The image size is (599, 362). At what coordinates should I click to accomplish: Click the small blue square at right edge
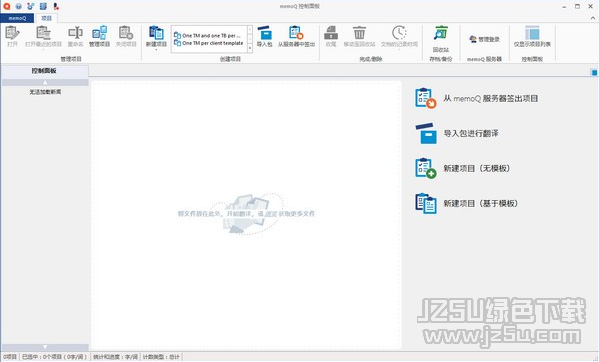point(594,73)
